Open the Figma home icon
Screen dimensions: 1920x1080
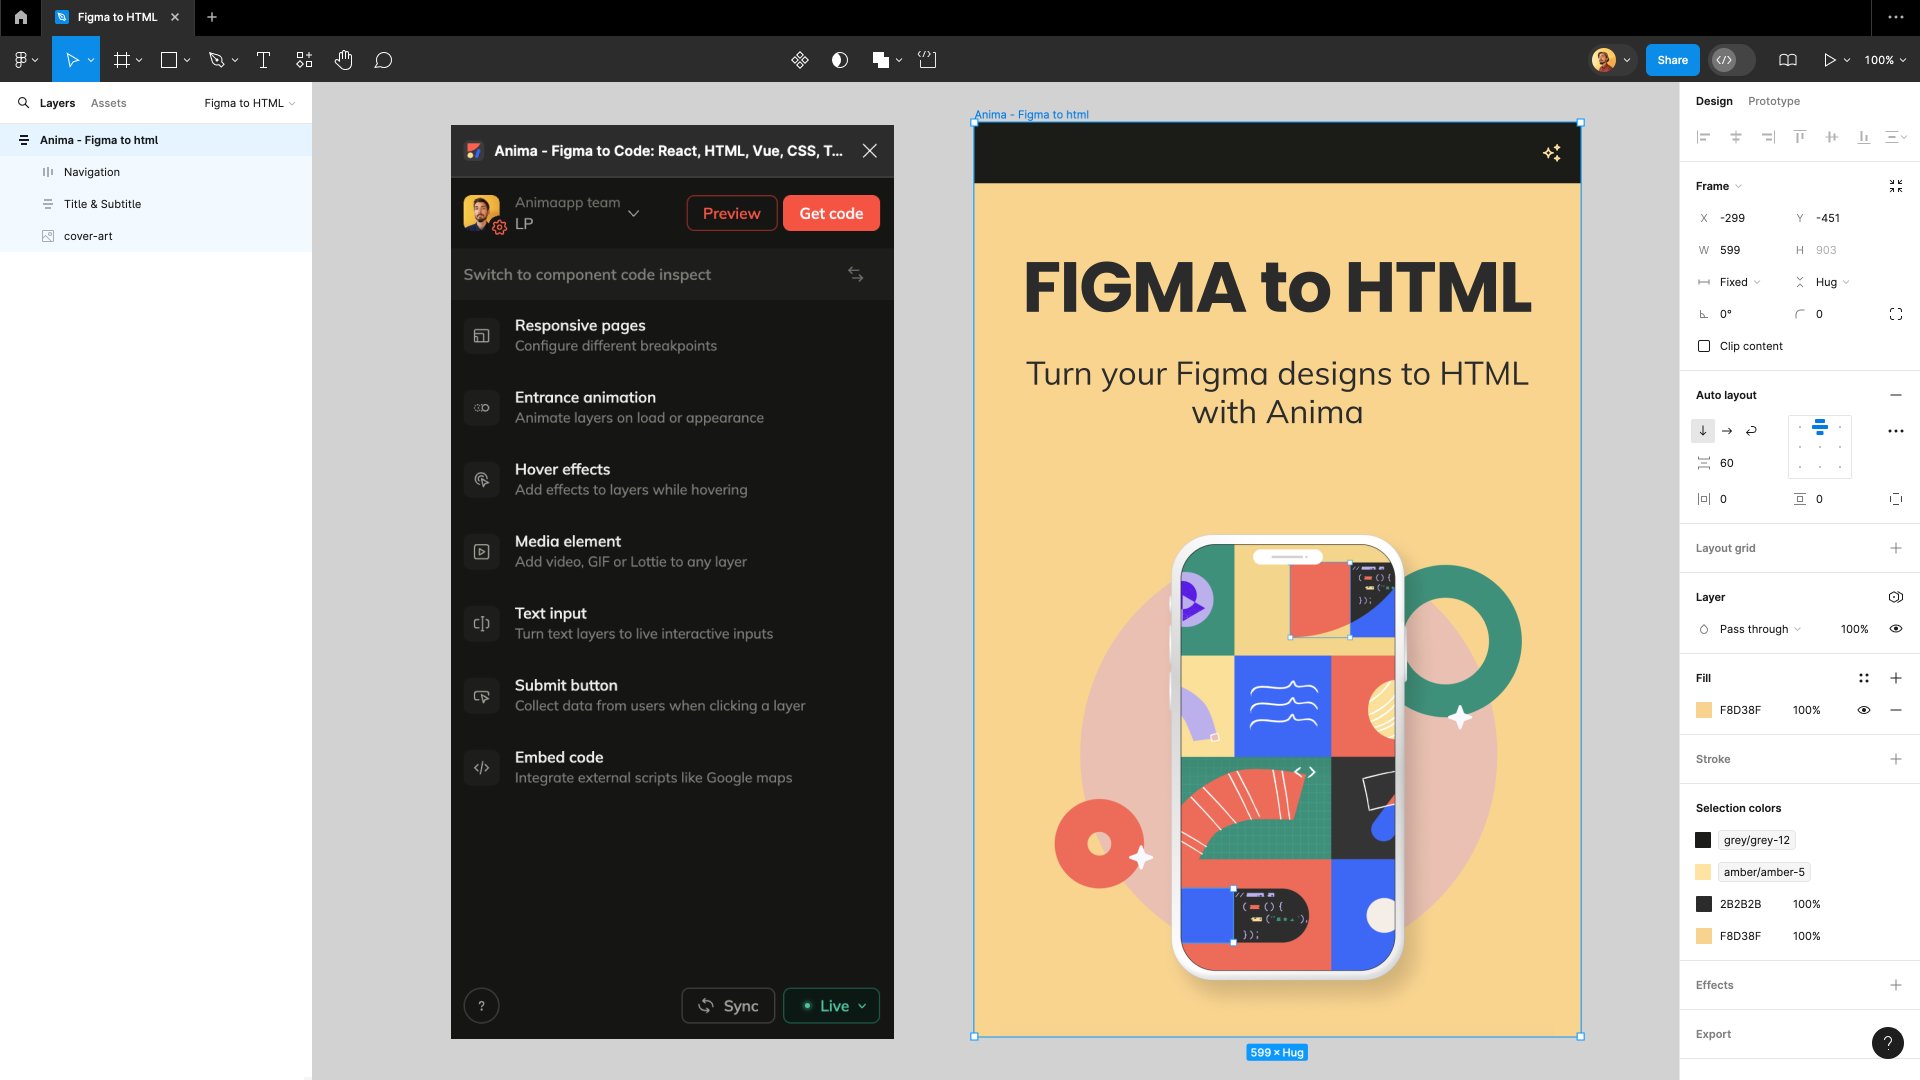[x=21, y=17]
